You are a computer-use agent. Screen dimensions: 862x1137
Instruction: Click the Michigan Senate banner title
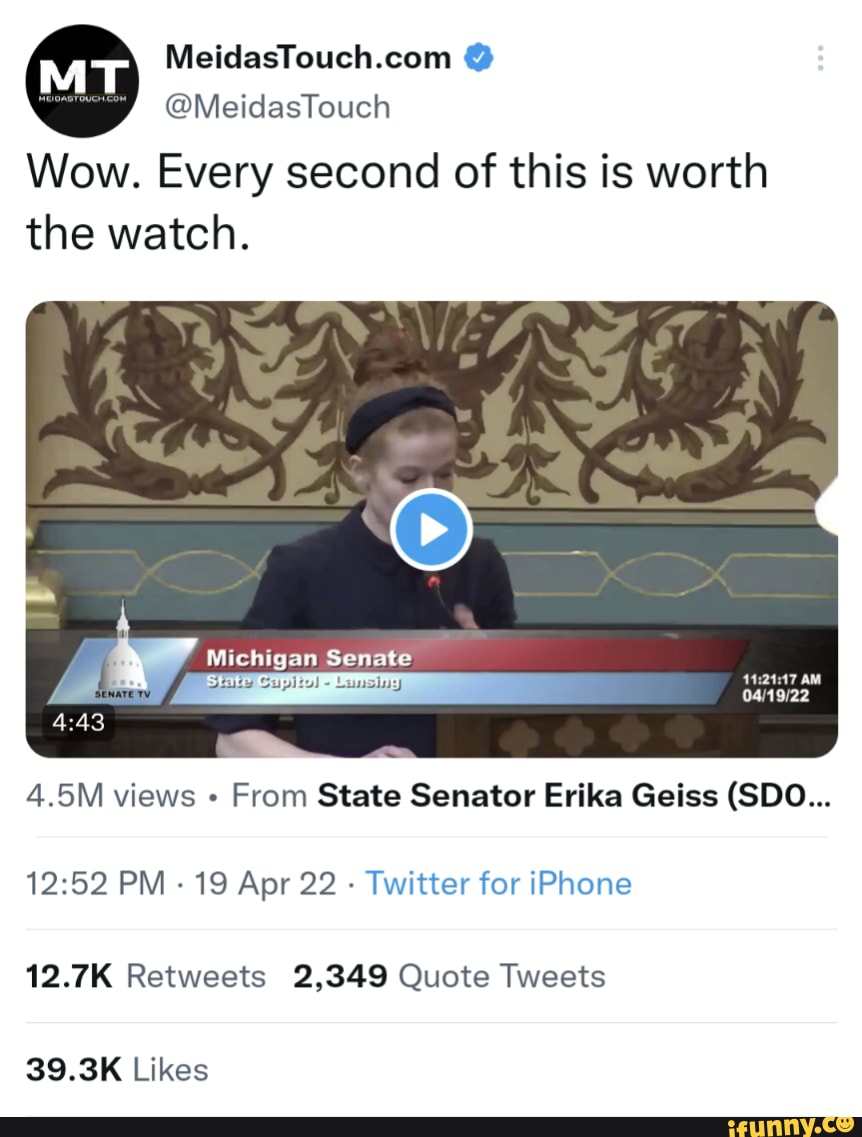coord(308,659)
